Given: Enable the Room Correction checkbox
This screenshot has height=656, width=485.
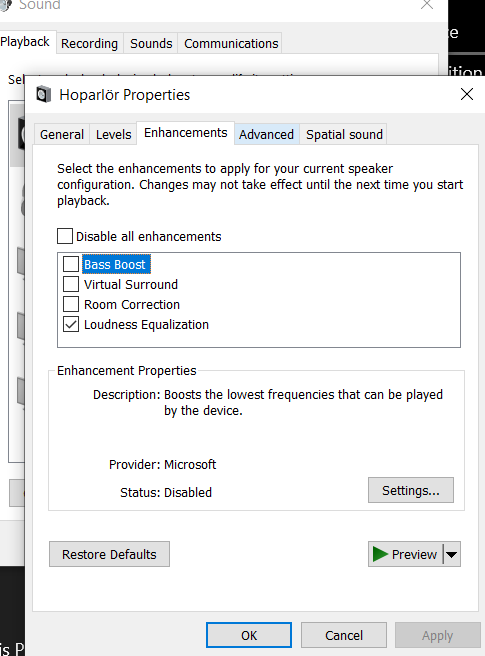Looking at the screenshot, I should [x=71, y=304].
